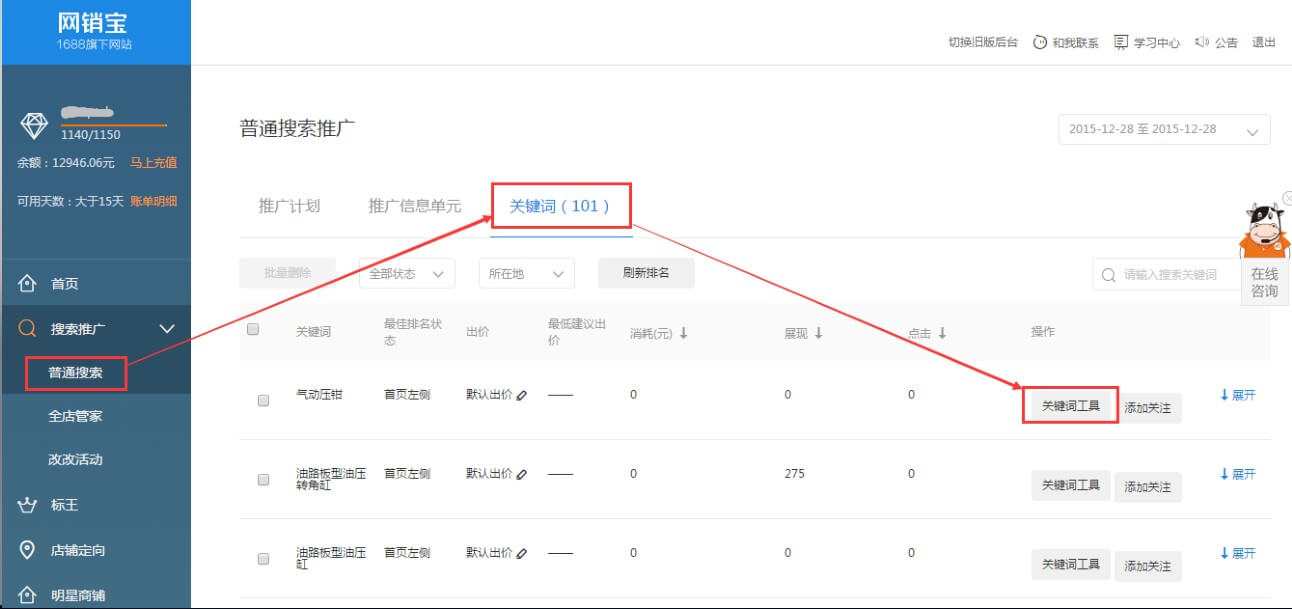Screen dimensions: 1292x609
Task: Click the speaker icon next to 公告
Action: [1202, 42]
